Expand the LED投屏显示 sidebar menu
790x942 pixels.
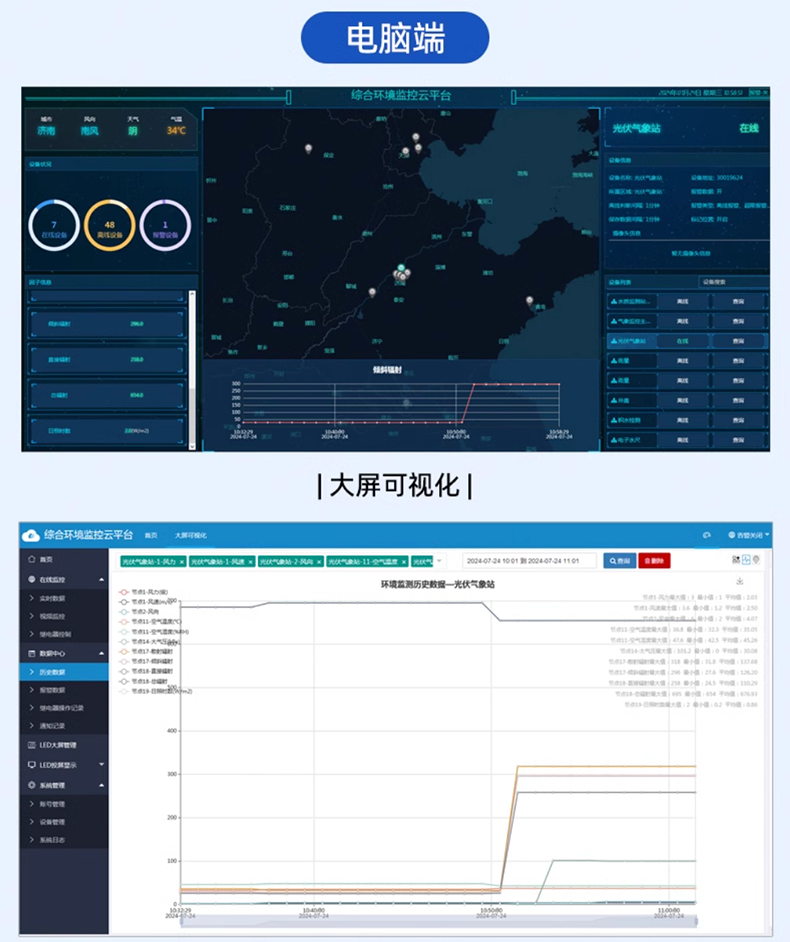coord(101,765)
